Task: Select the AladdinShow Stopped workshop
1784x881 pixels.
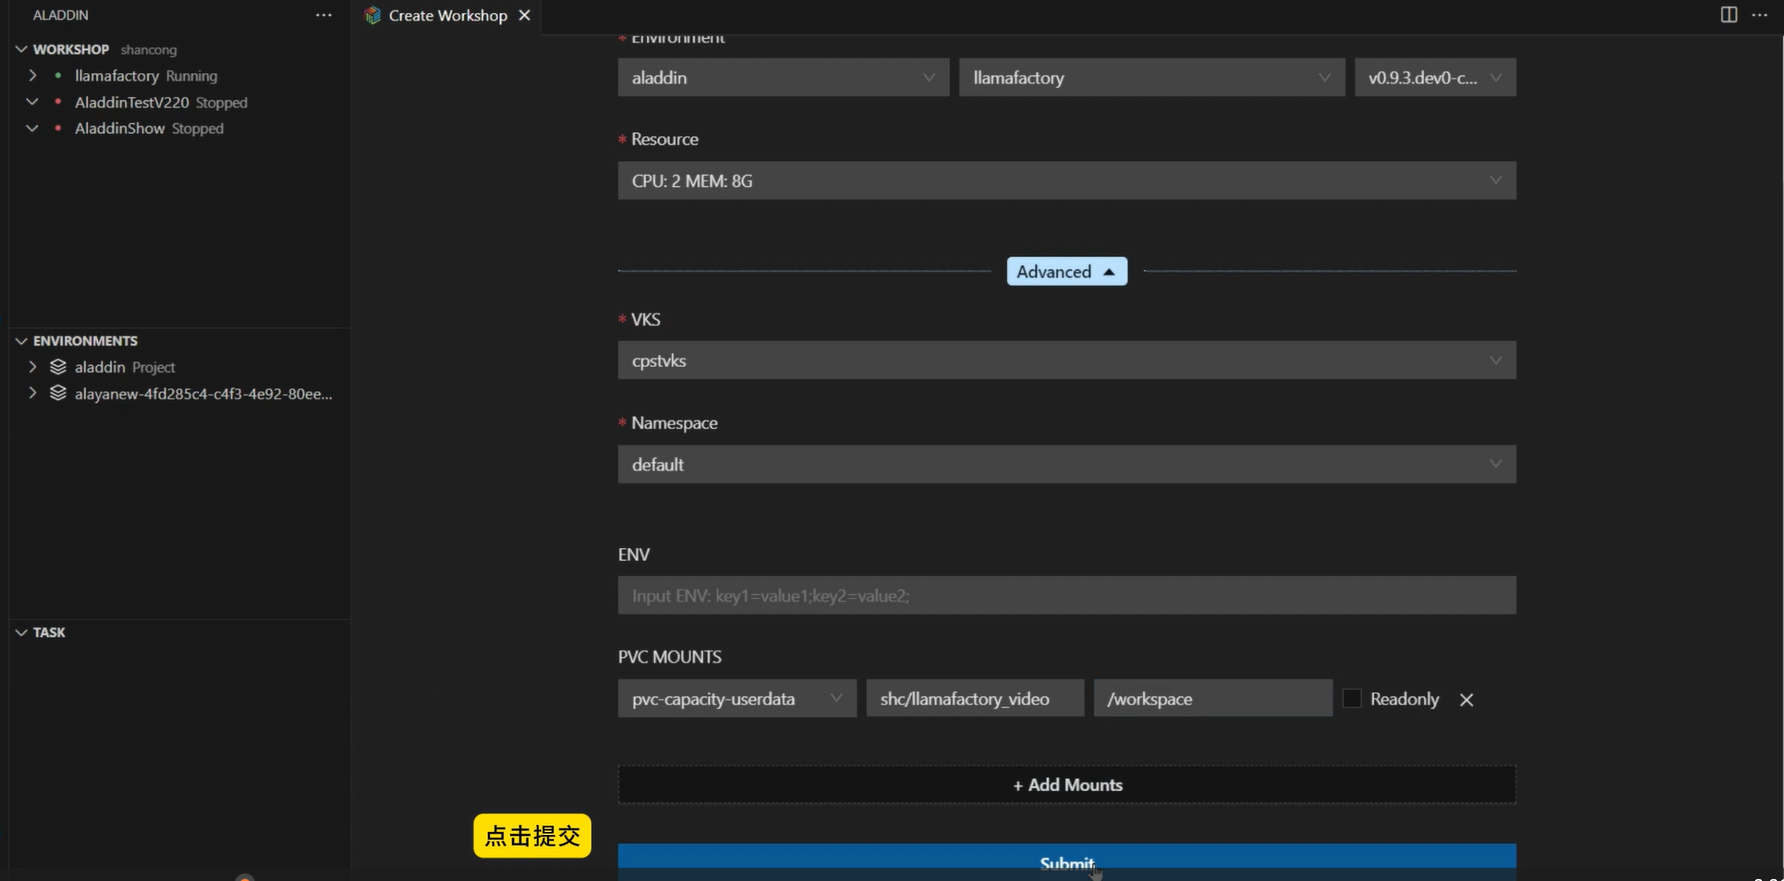Action: click(149, 128)
